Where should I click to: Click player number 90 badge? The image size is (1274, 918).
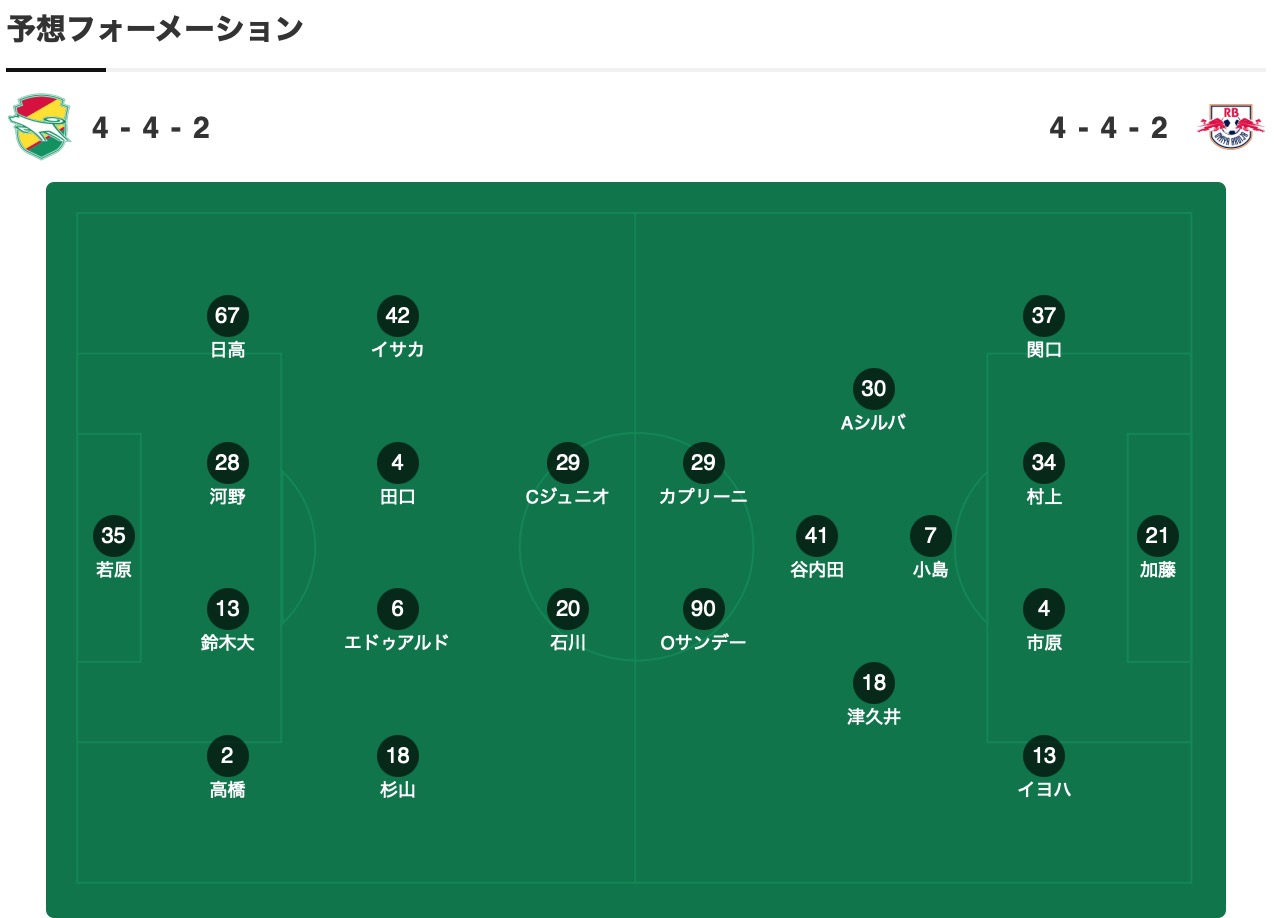[704, 609]
